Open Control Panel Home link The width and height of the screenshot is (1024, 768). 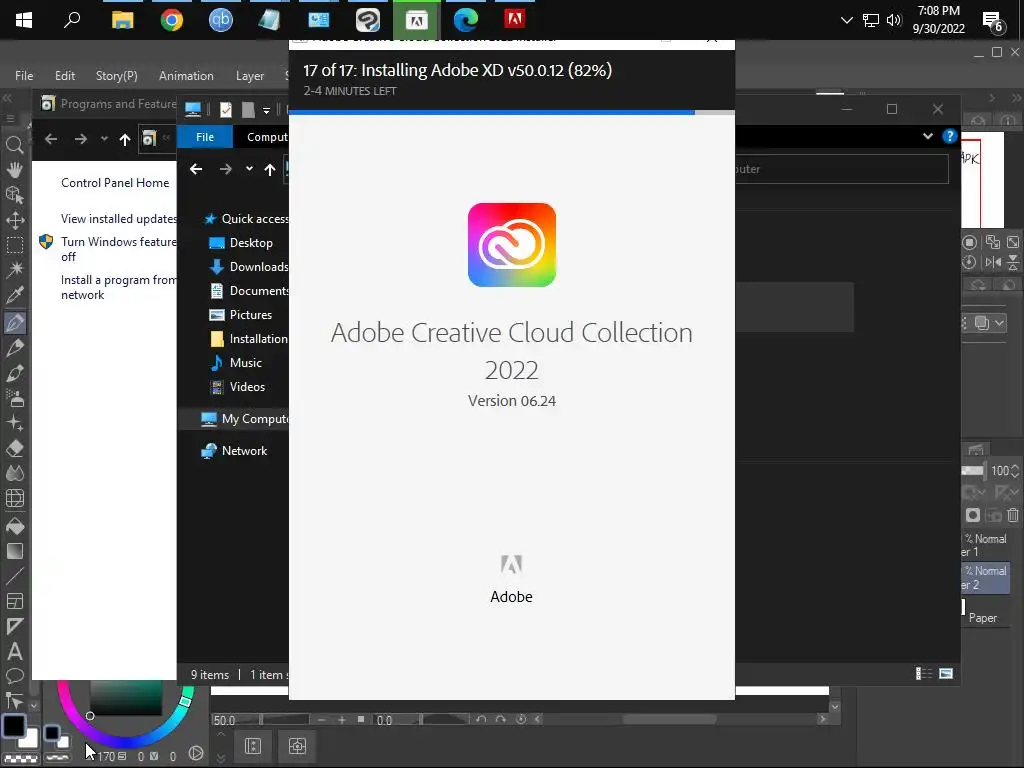[x=115, y=183]
